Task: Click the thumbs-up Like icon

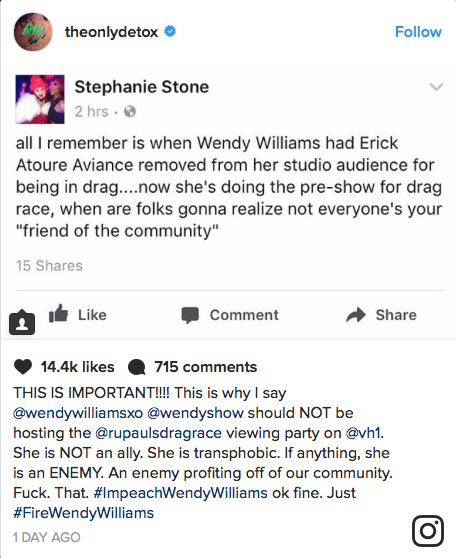Action: [x=58, y=314]
